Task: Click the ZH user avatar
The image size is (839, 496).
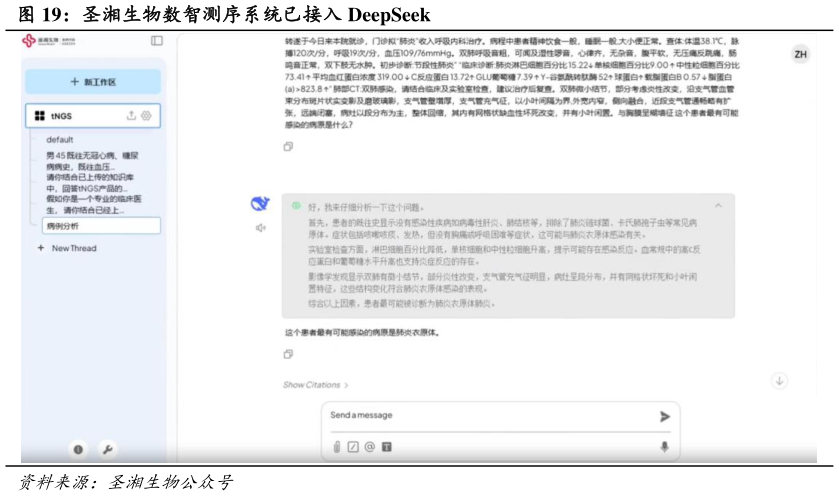Action: [800, 54]
